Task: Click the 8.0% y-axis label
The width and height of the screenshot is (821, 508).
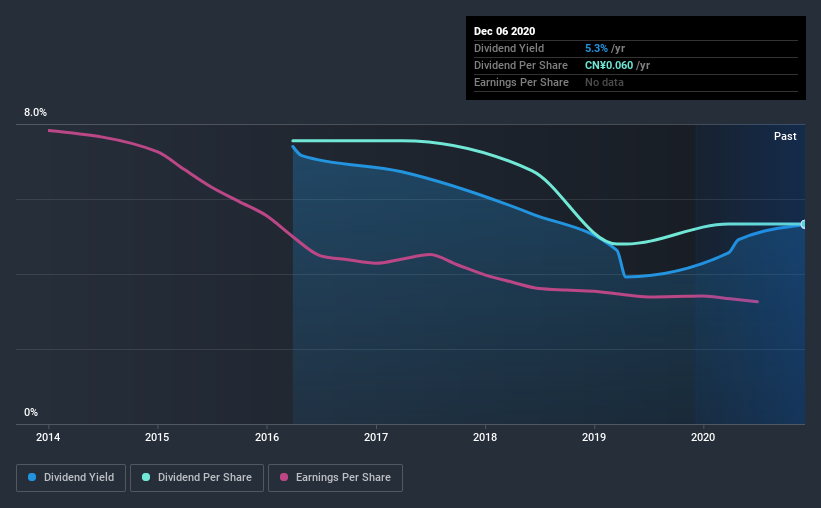Action: point(35,112)
